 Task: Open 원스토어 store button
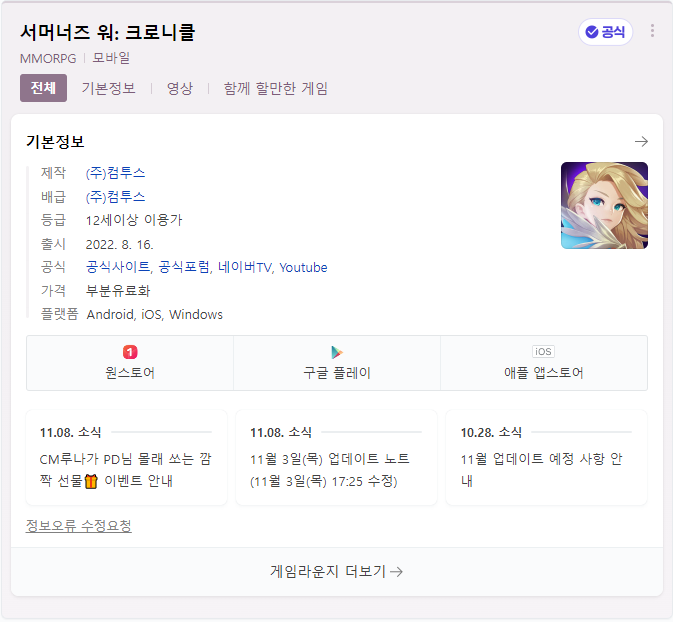(130, 363)
